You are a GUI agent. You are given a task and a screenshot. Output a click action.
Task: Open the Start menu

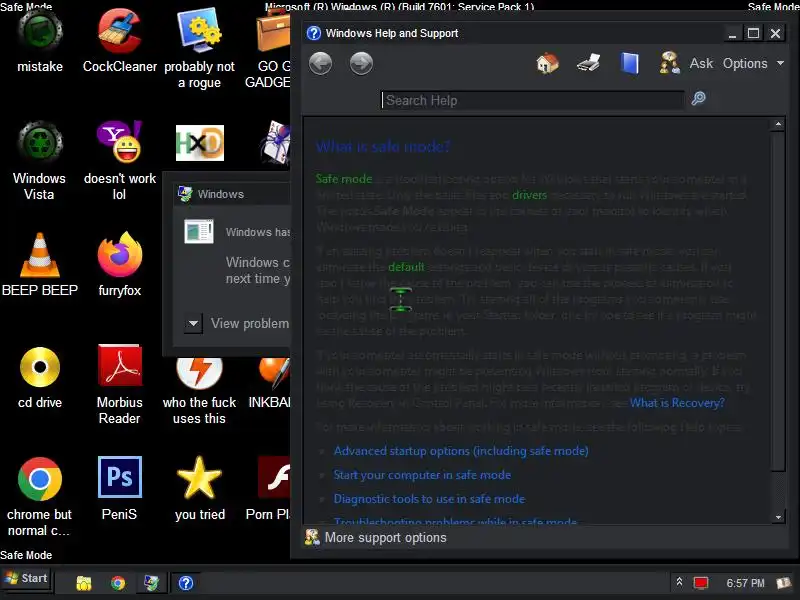(27, 578)
